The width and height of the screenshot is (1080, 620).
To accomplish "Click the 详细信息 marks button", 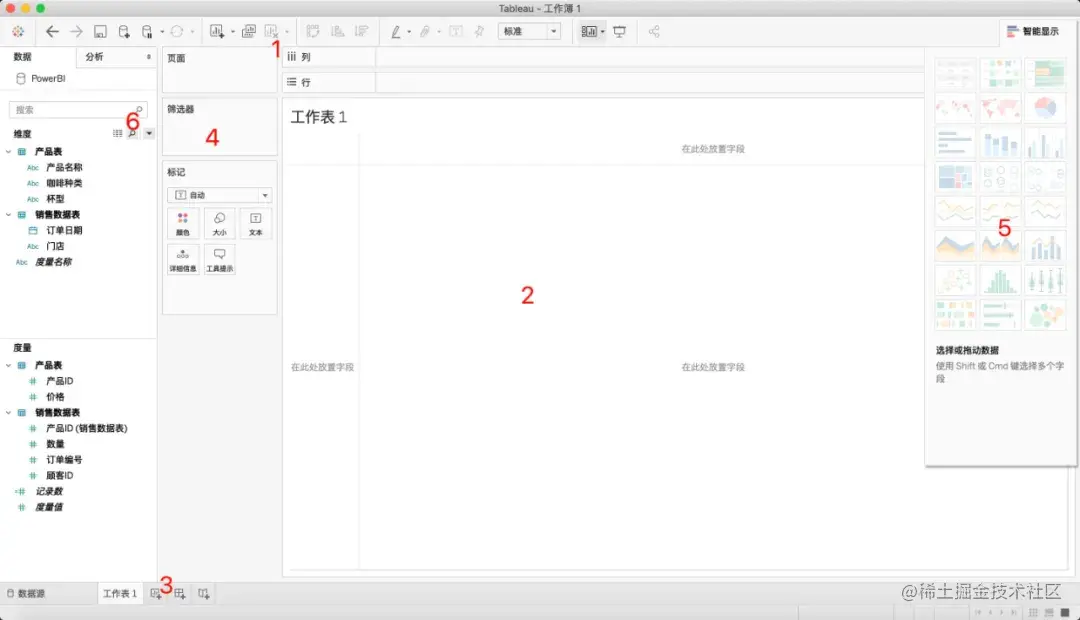I will point(183,259).
